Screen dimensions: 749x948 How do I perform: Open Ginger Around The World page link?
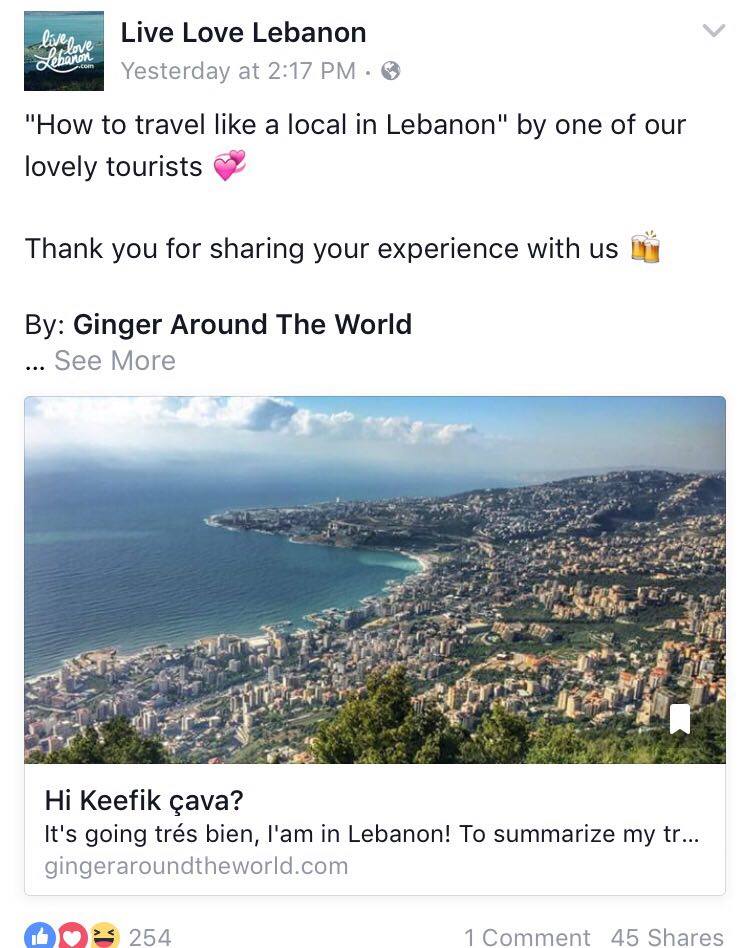(242, 325)
